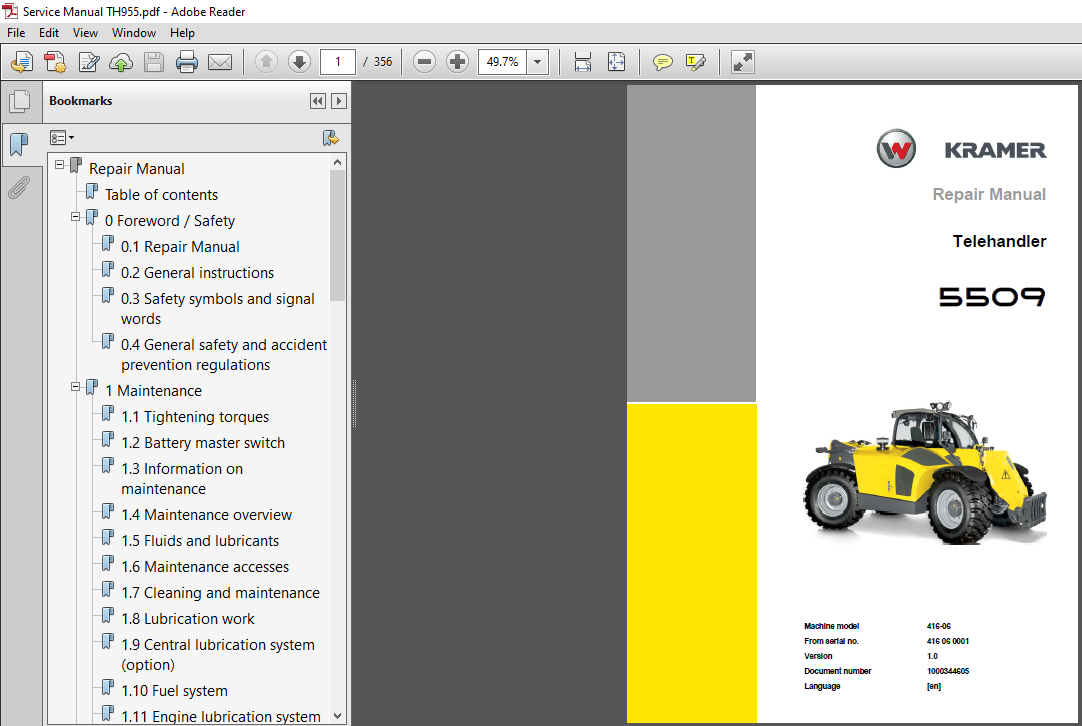Viewport: 1082px width, 726px height.
Task: Go to previous page with up arrow
Action: (266, 62)
